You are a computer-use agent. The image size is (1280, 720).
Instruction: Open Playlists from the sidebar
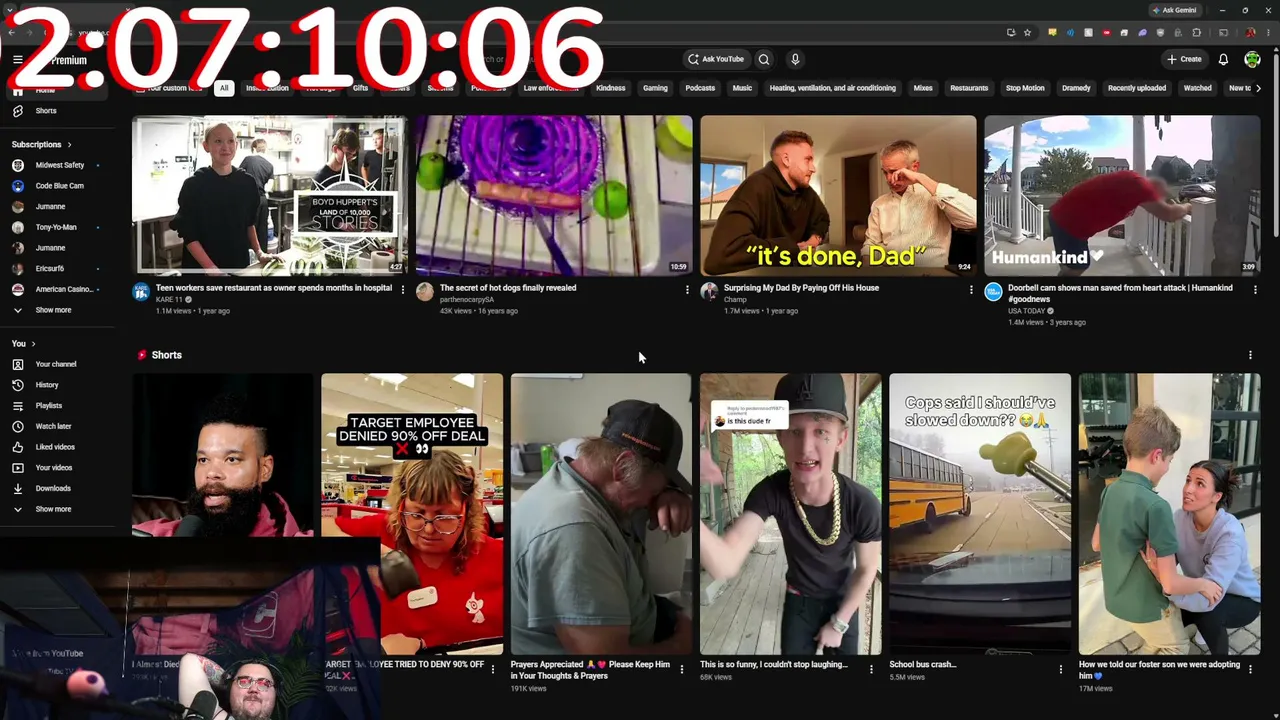[57, 406]
